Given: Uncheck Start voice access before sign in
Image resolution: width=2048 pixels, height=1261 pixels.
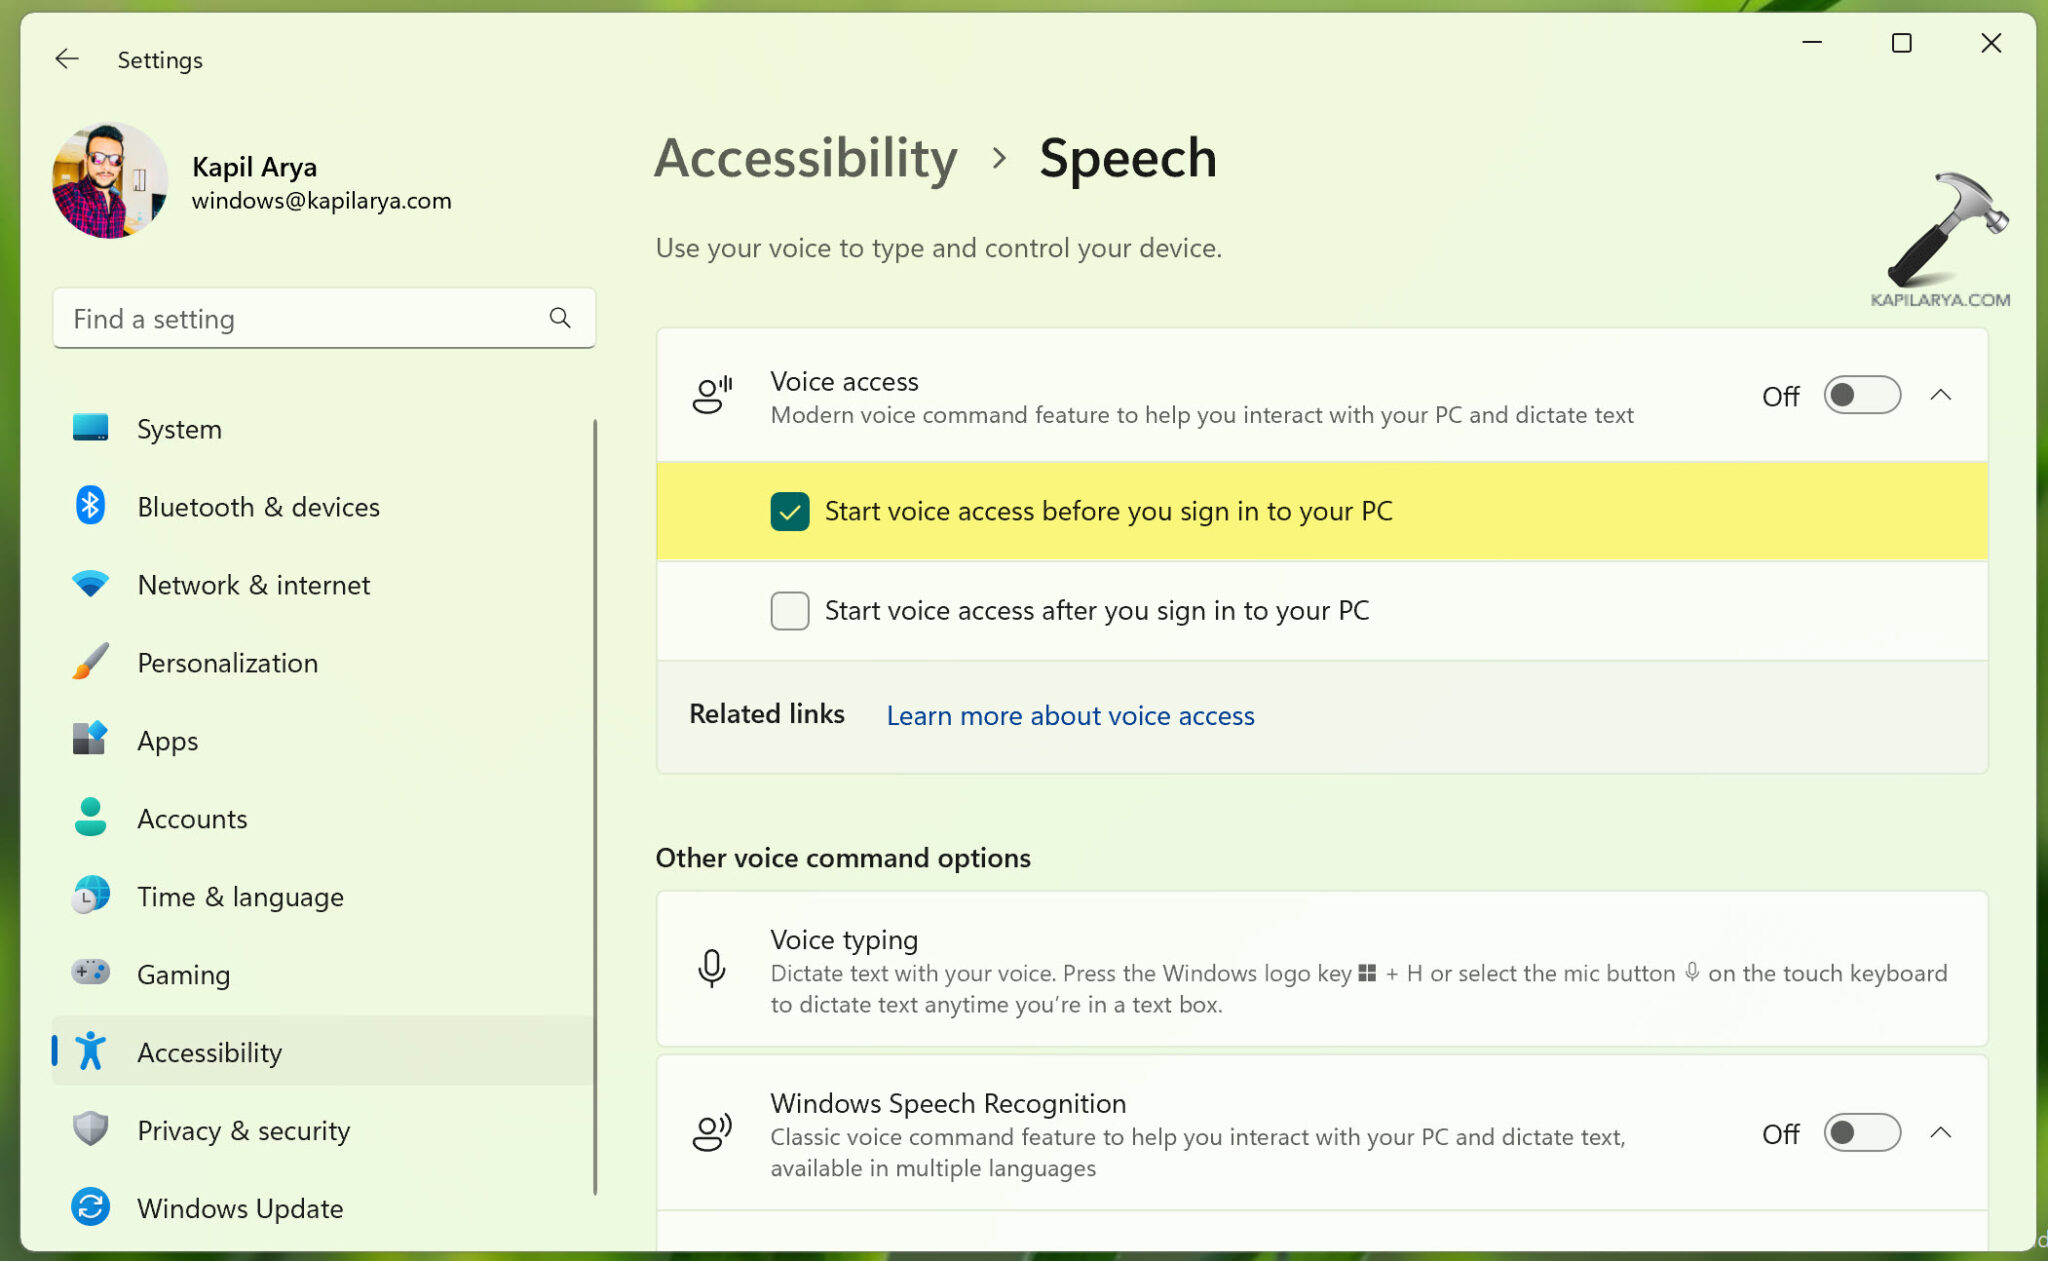Looking at the screenshot, I should pos(790,511).
